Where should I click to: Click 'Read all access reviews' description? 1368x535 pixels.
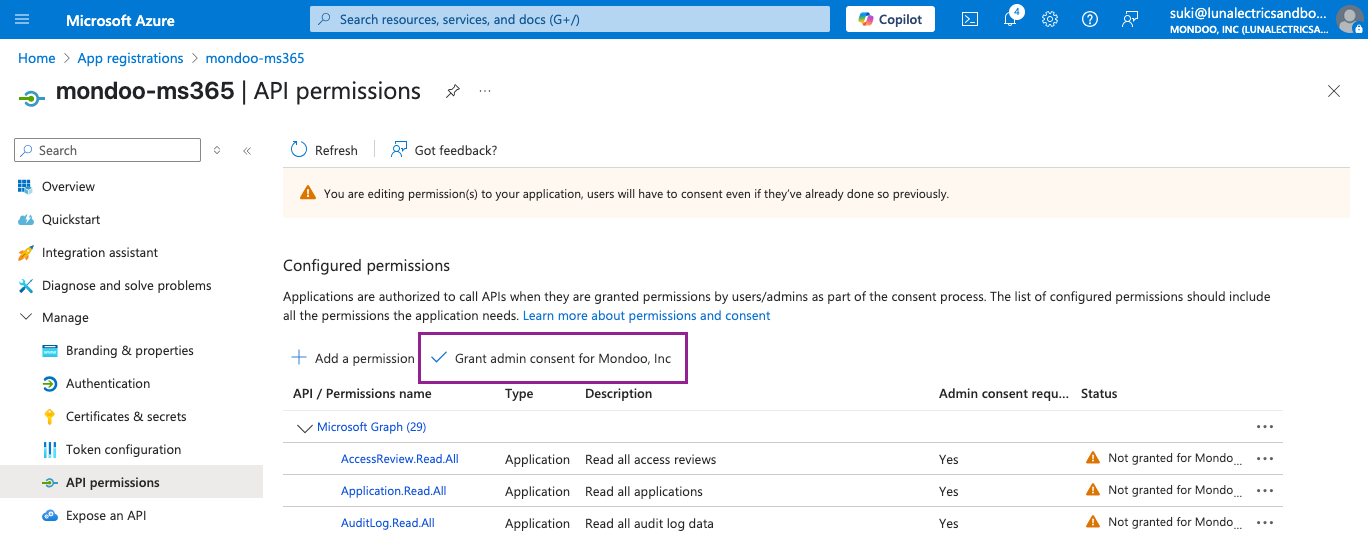click(x=651, y=459)
